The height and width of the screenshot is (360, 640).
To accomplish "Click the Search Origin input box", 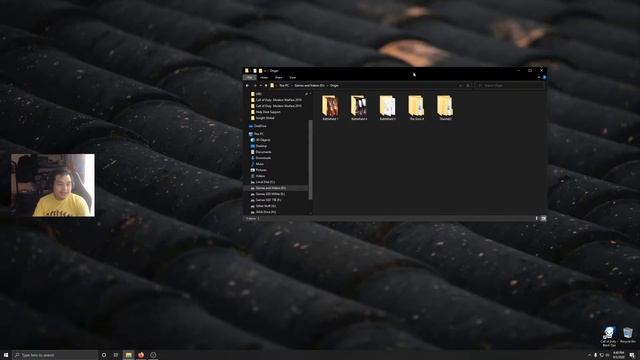I will click(x=510, y=85).
